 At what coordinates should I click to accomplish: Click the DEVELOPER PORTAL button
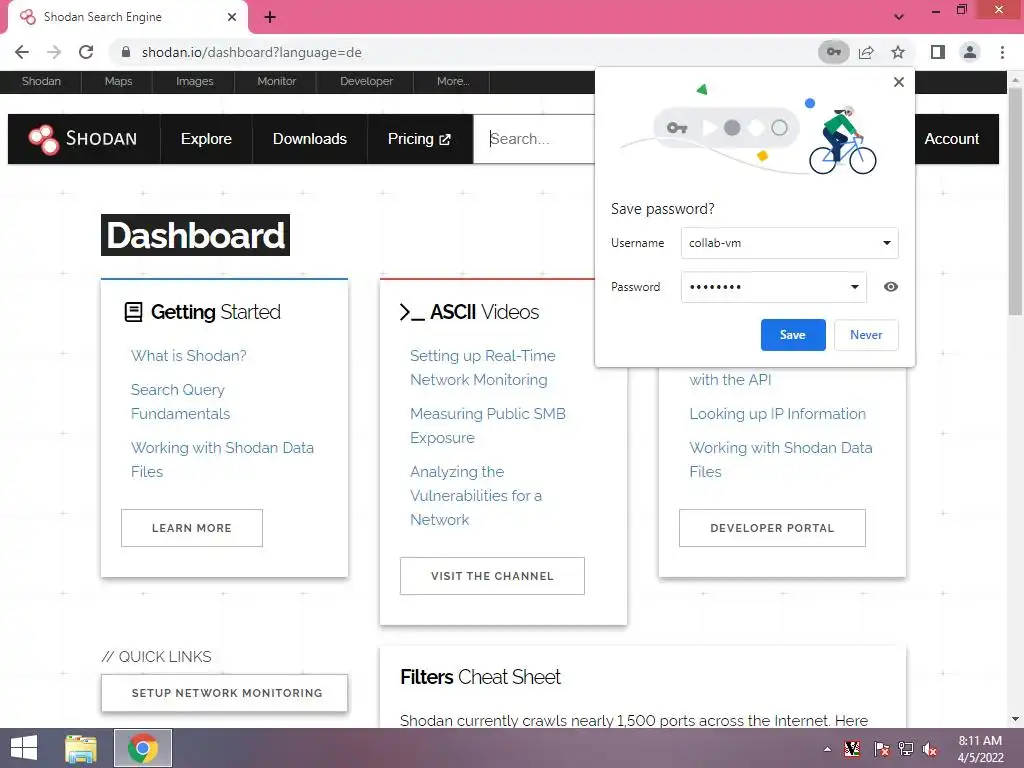point(773,528)
